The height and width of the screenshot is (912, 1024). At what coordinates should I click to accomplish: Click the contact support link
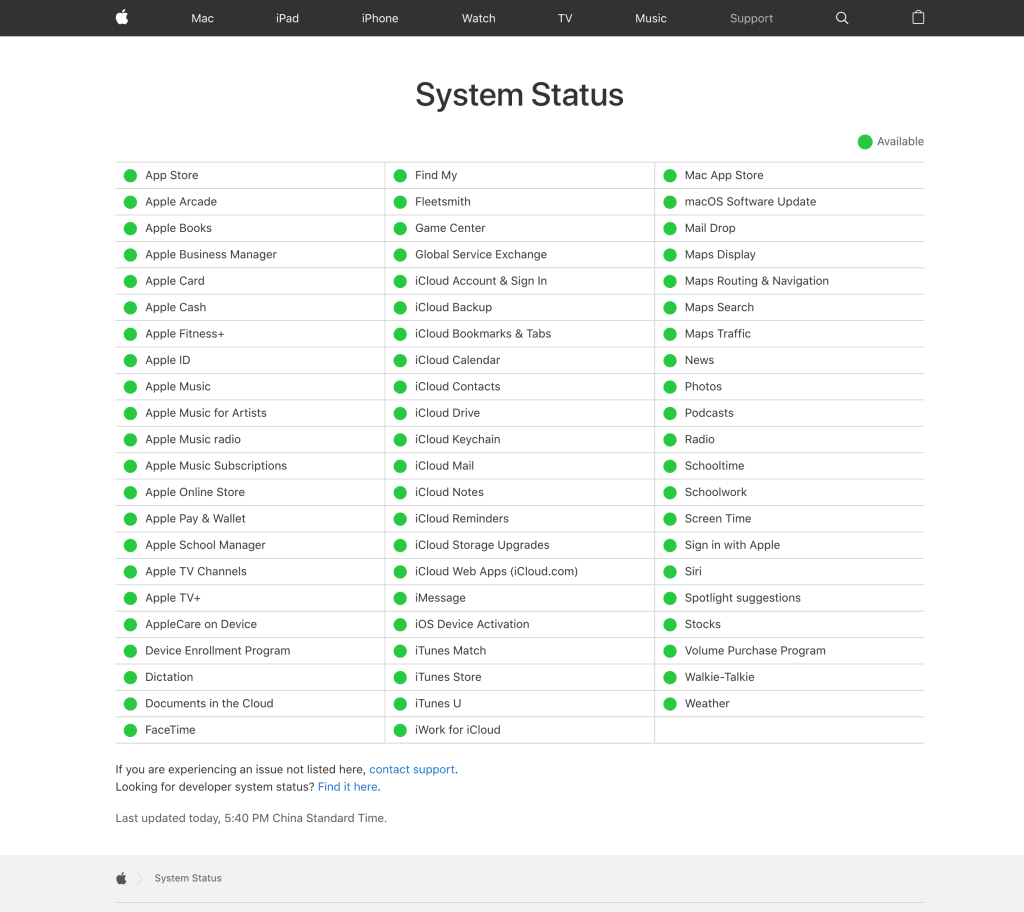(x=412, y=769)
